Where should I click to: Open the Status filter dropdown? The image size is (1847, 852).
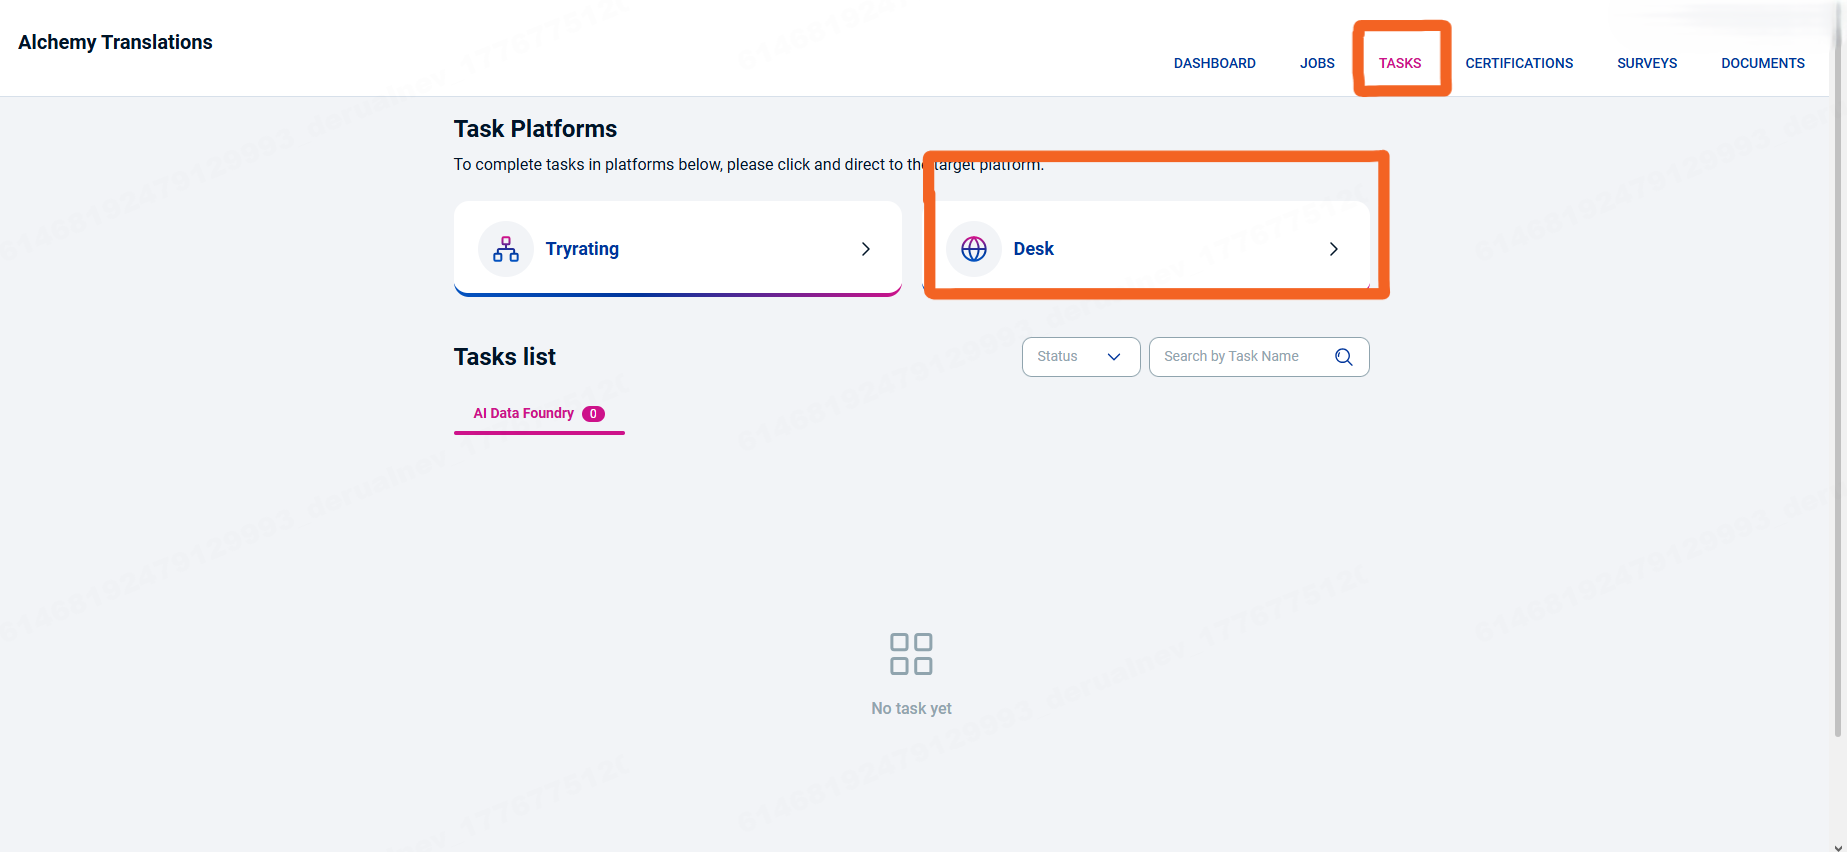1080,357
